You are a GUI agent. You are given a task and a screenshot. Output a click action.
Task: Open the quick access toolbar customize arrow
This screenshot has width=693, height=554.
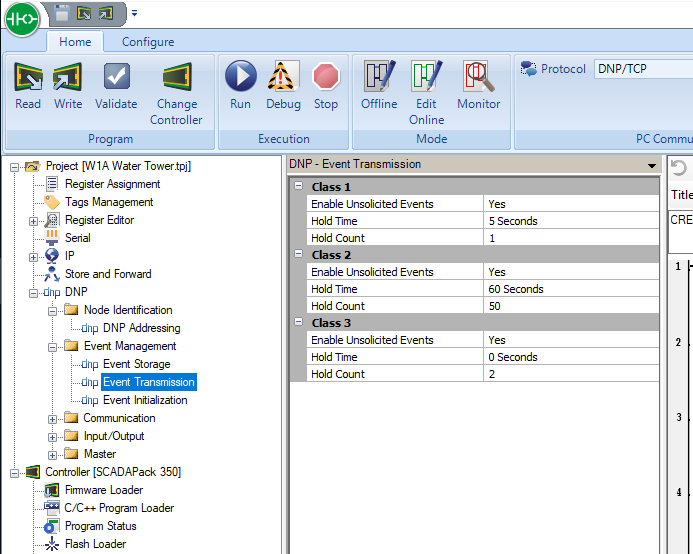point(134,14)
